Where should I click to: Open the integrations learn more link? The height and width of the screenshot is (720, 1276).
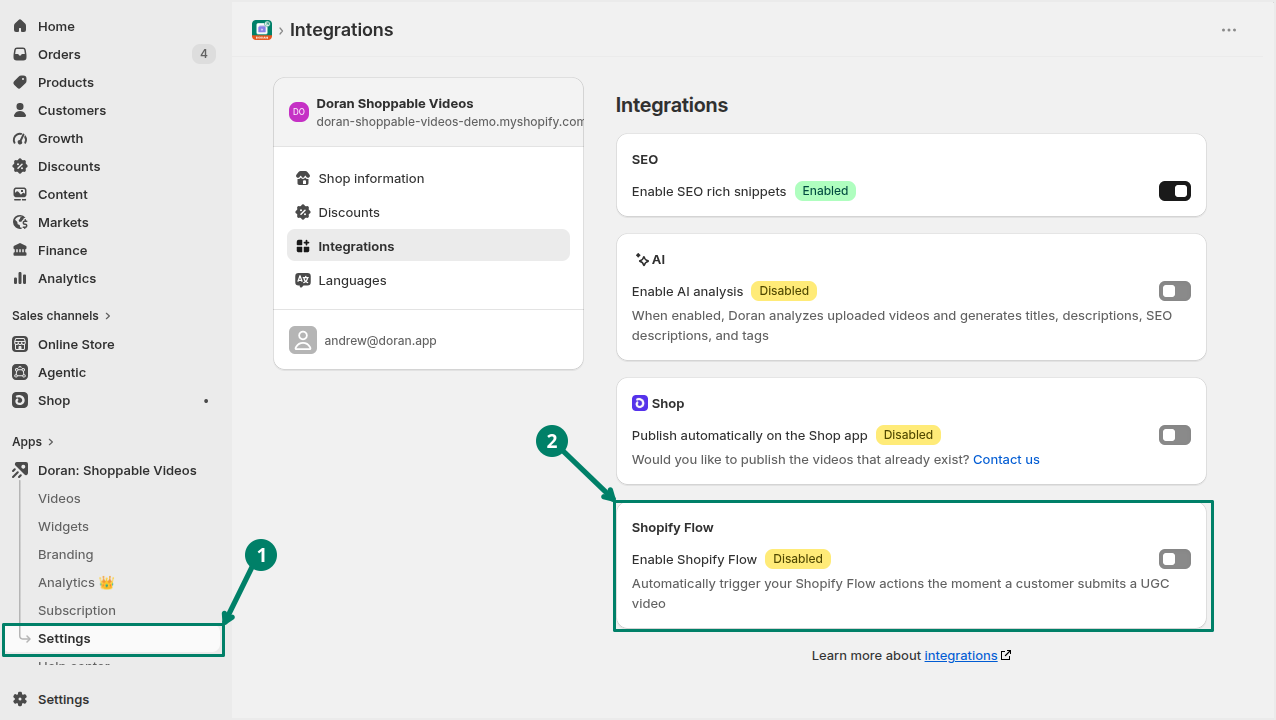tap(961, 656)
